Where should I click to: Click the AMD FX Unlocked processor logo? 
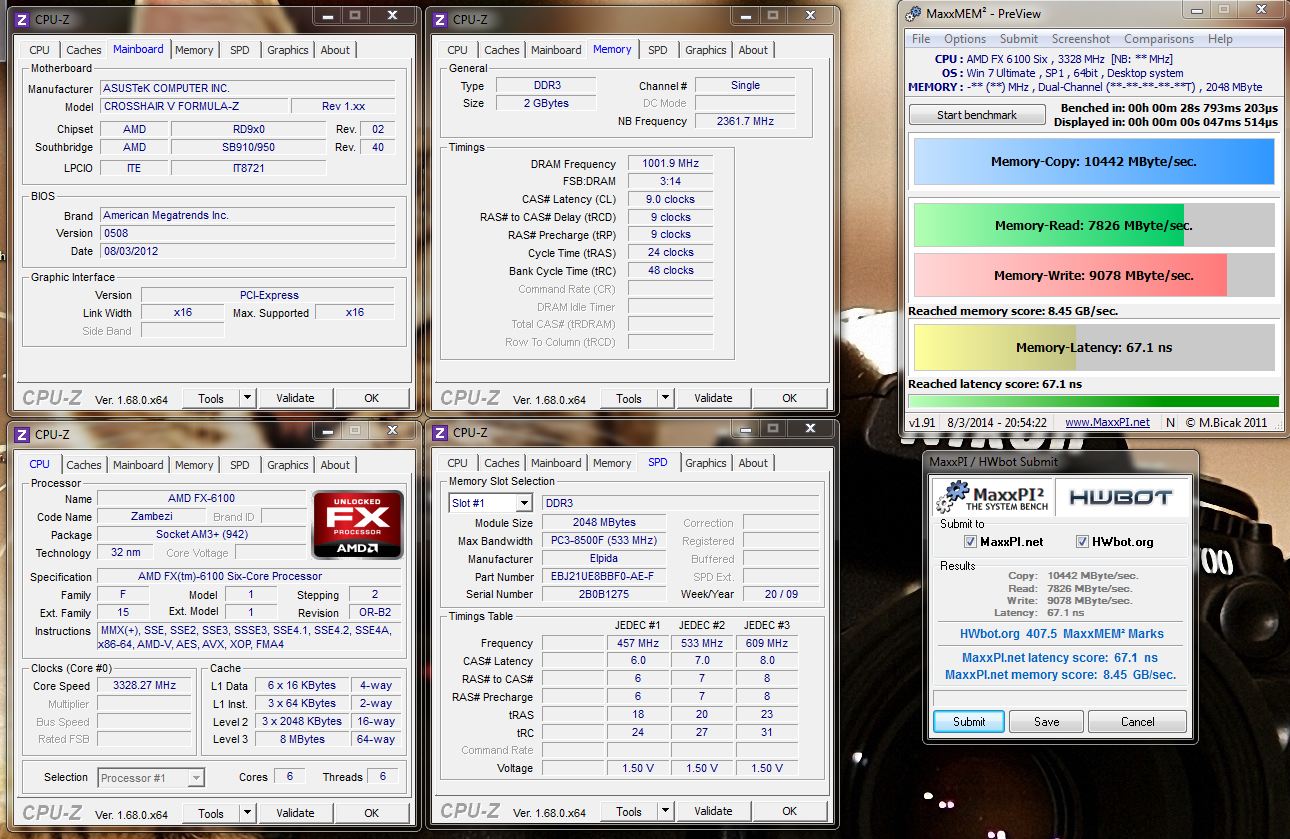pyautogui.click(x=357, y=524)
